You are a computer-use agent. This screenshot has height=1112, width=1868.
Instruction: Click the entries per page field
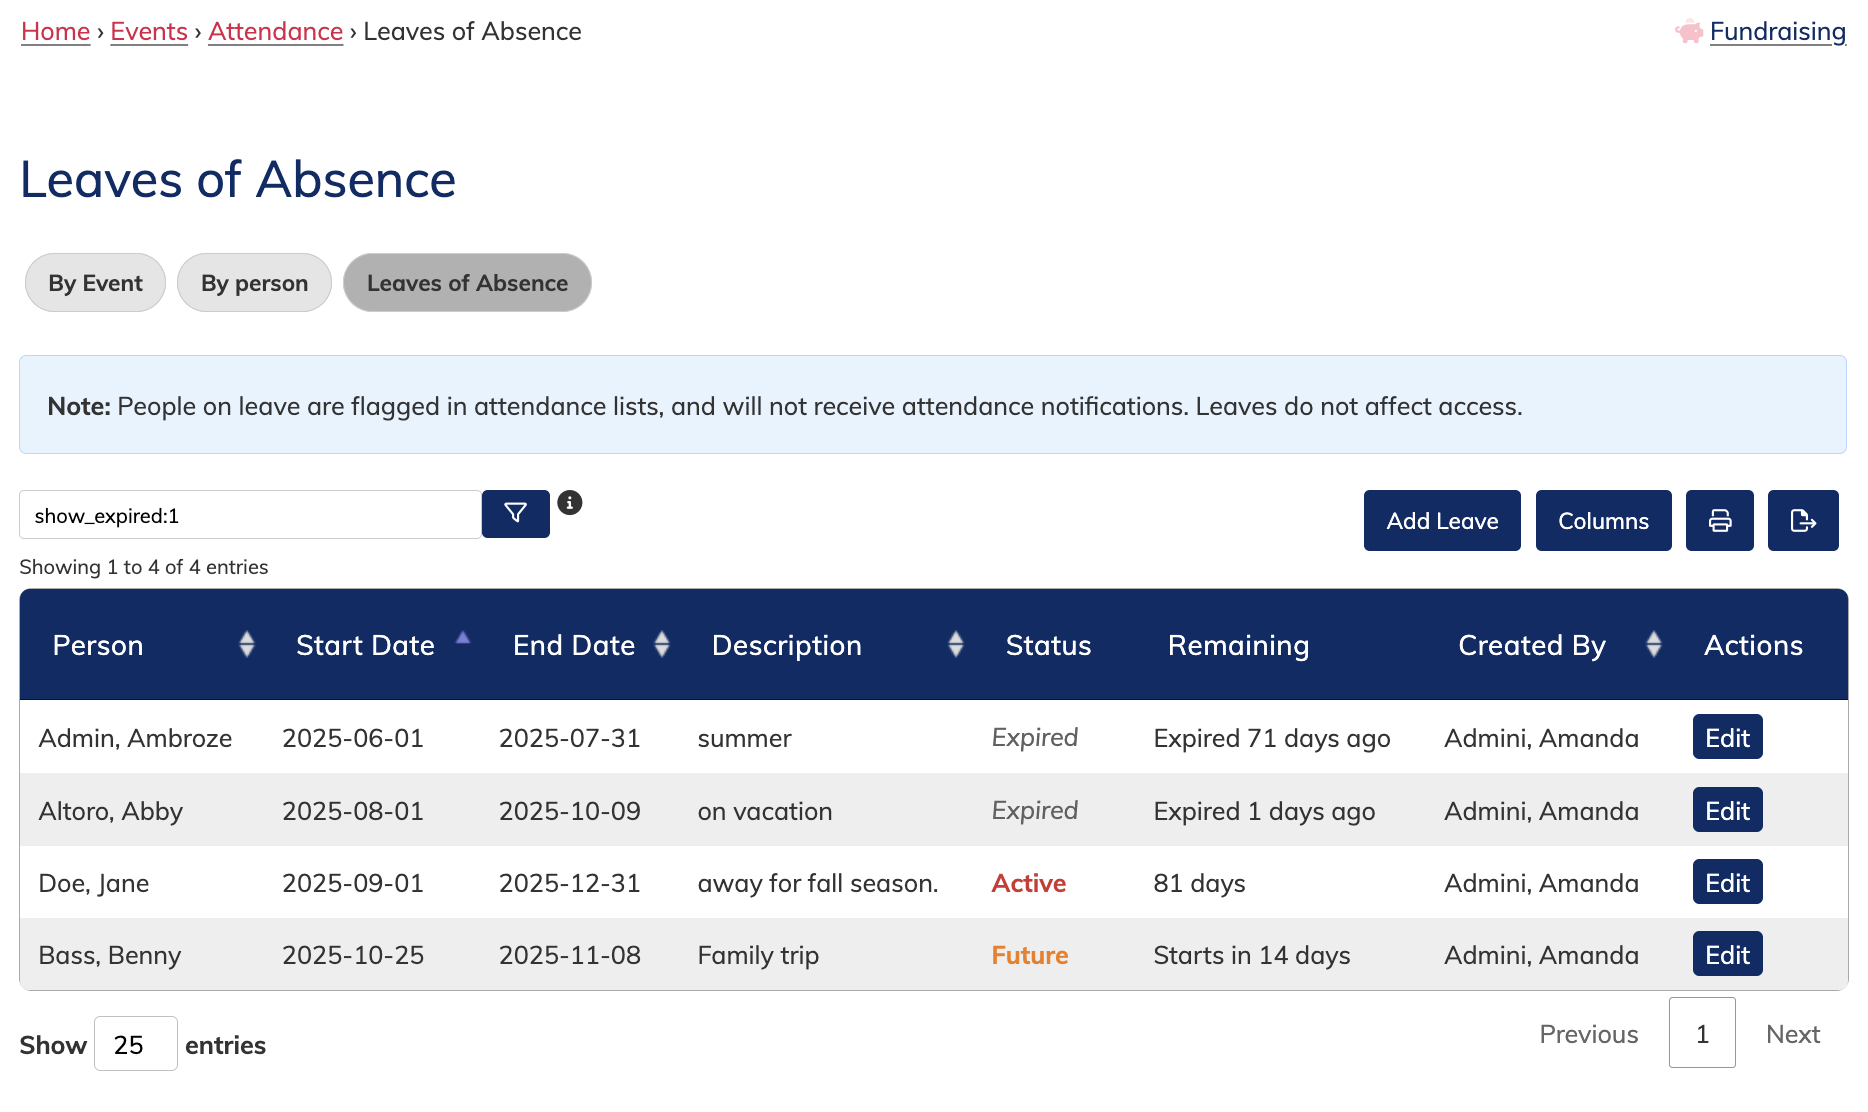[x=135, y=1044]
